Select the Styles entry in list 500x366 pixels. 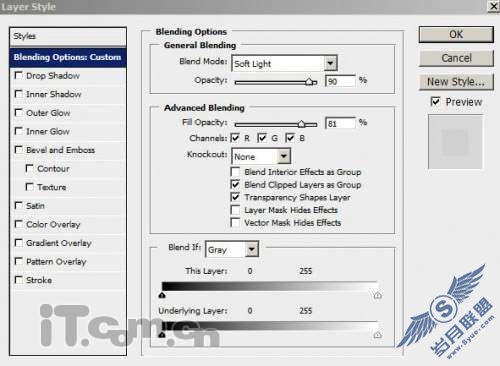(x=68, y=36)
